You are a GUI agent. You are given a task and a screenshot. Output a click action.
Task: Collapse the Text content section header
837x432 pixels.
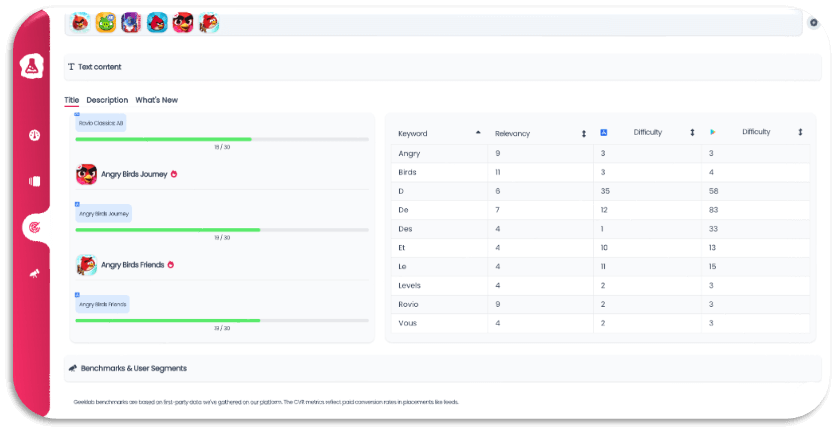[443, 67]
